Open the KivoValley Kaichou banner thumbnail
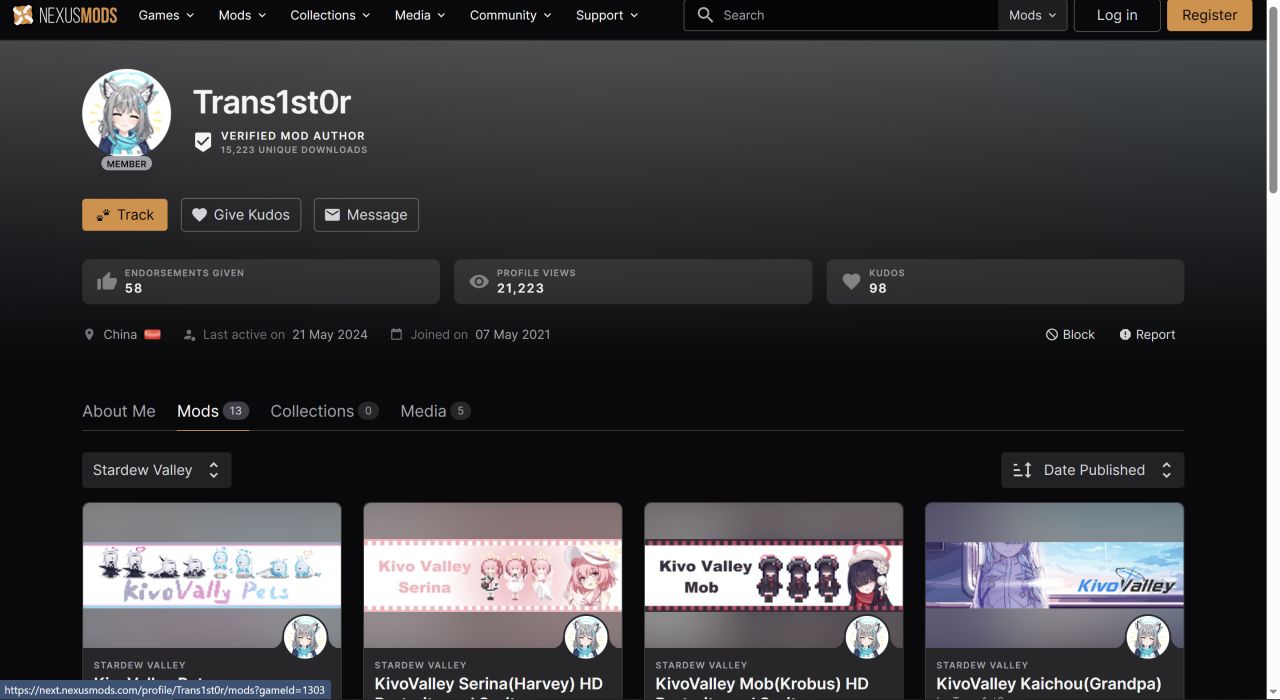The image size is (1280, 700). coord(1055,575)
